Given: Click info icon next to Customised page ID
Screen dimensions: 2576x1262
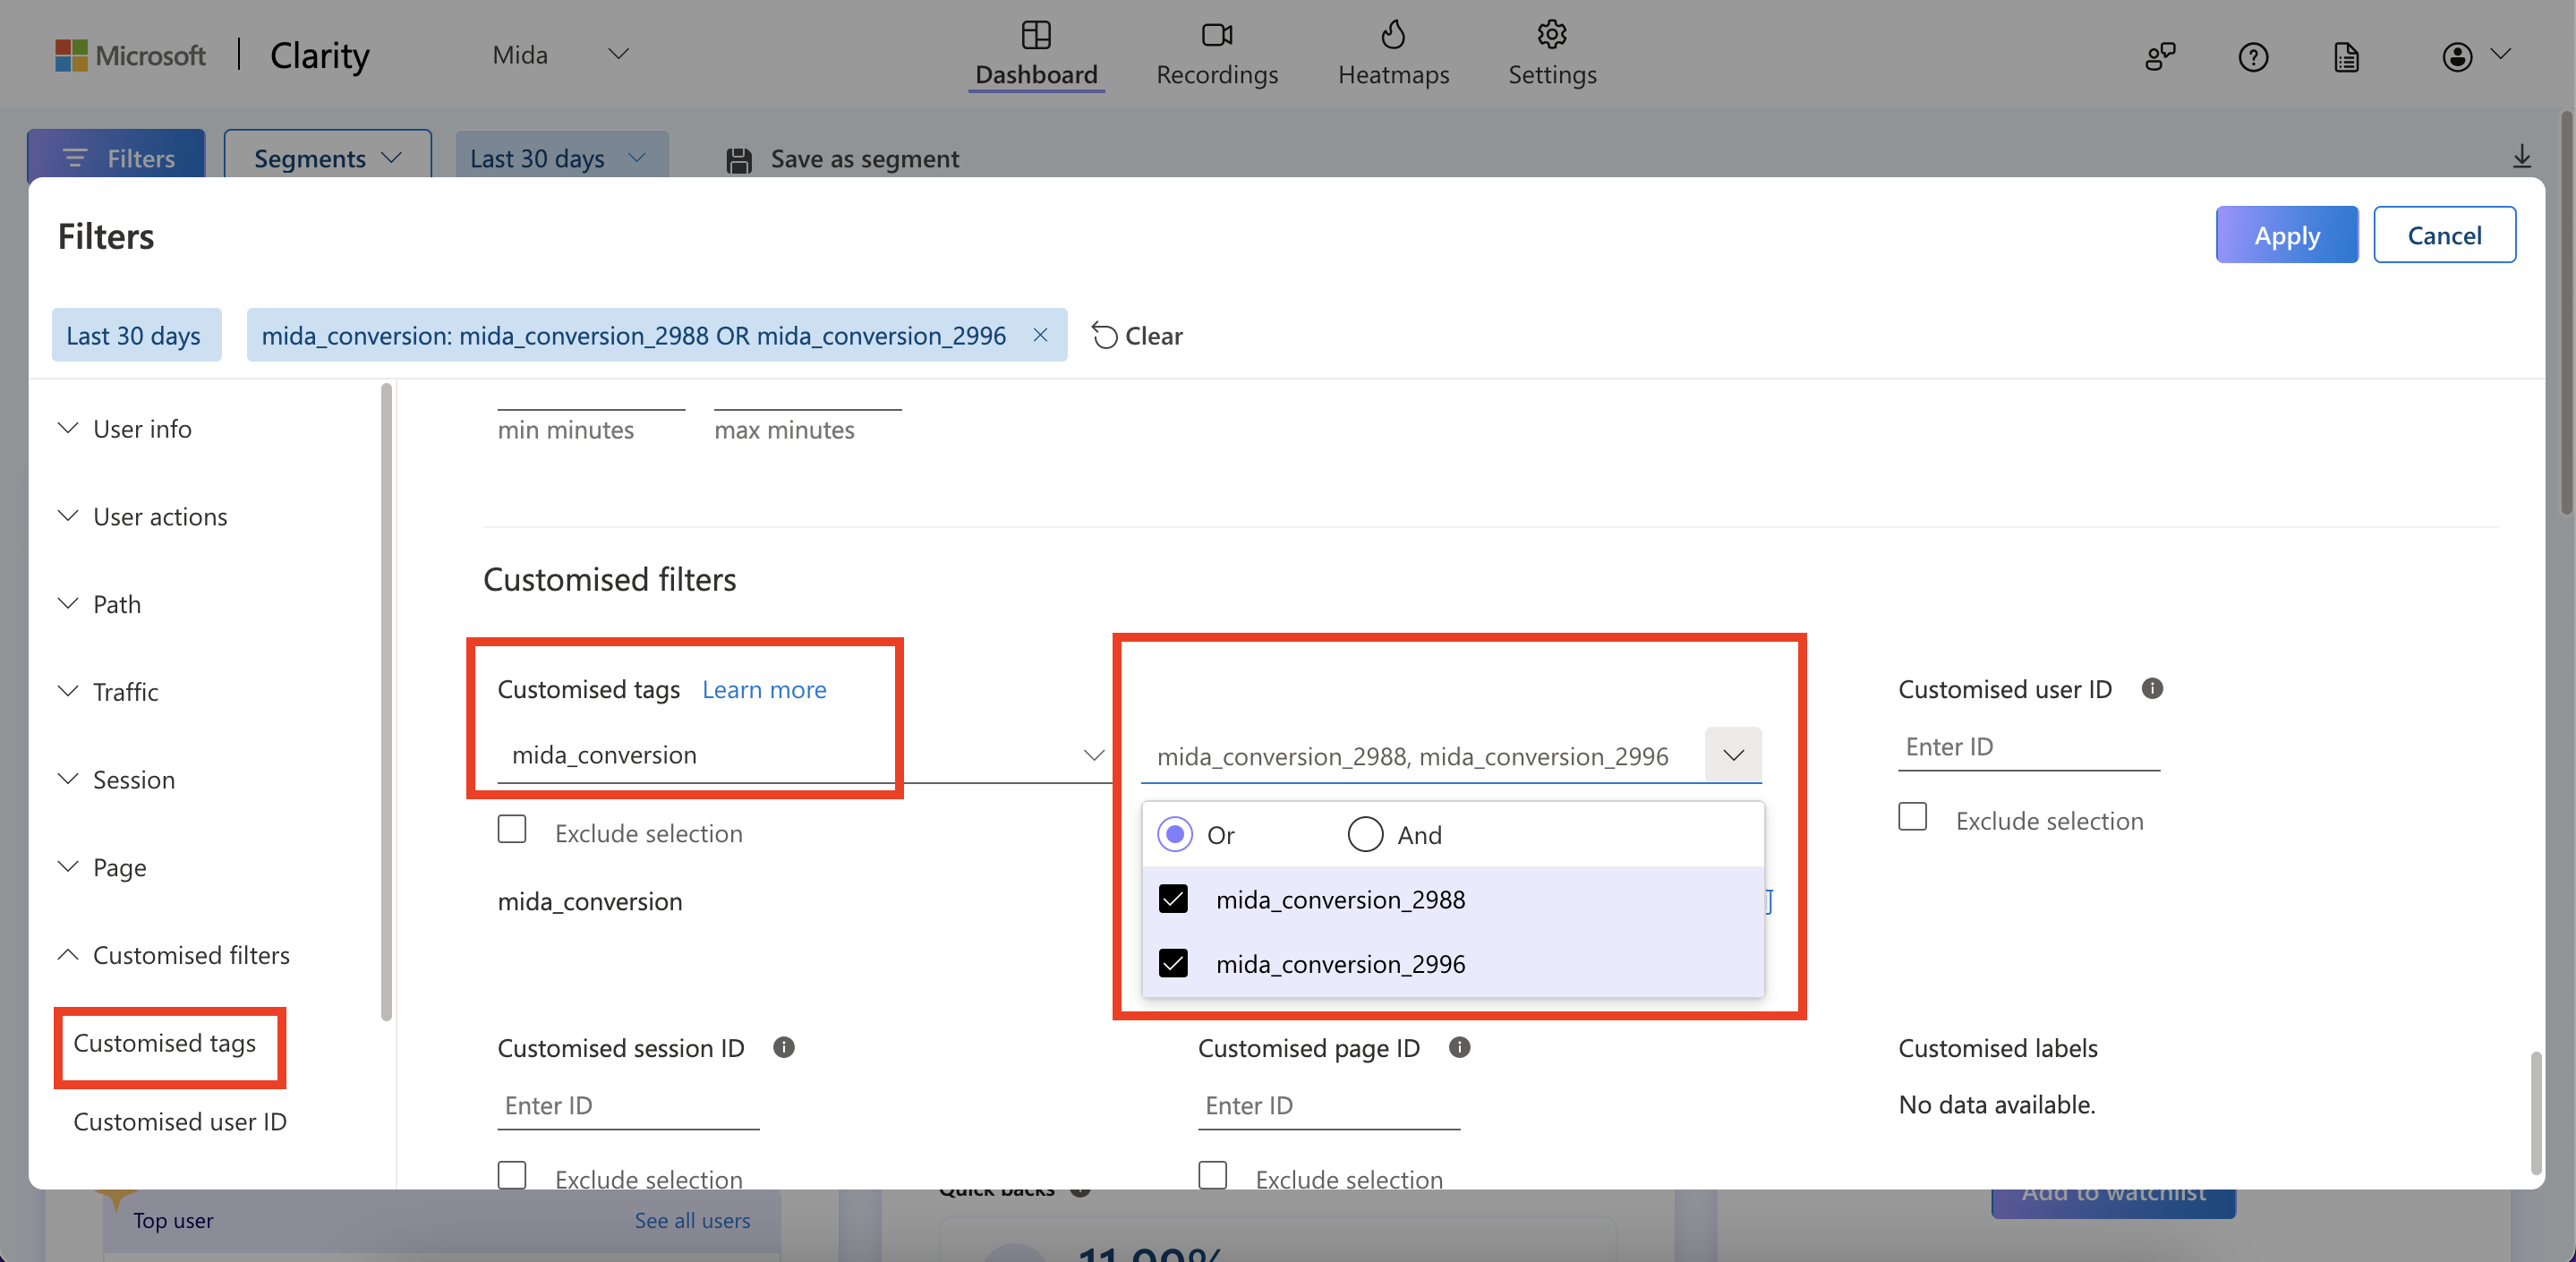Looking at the screenshot, I should pos(1459,1047).
